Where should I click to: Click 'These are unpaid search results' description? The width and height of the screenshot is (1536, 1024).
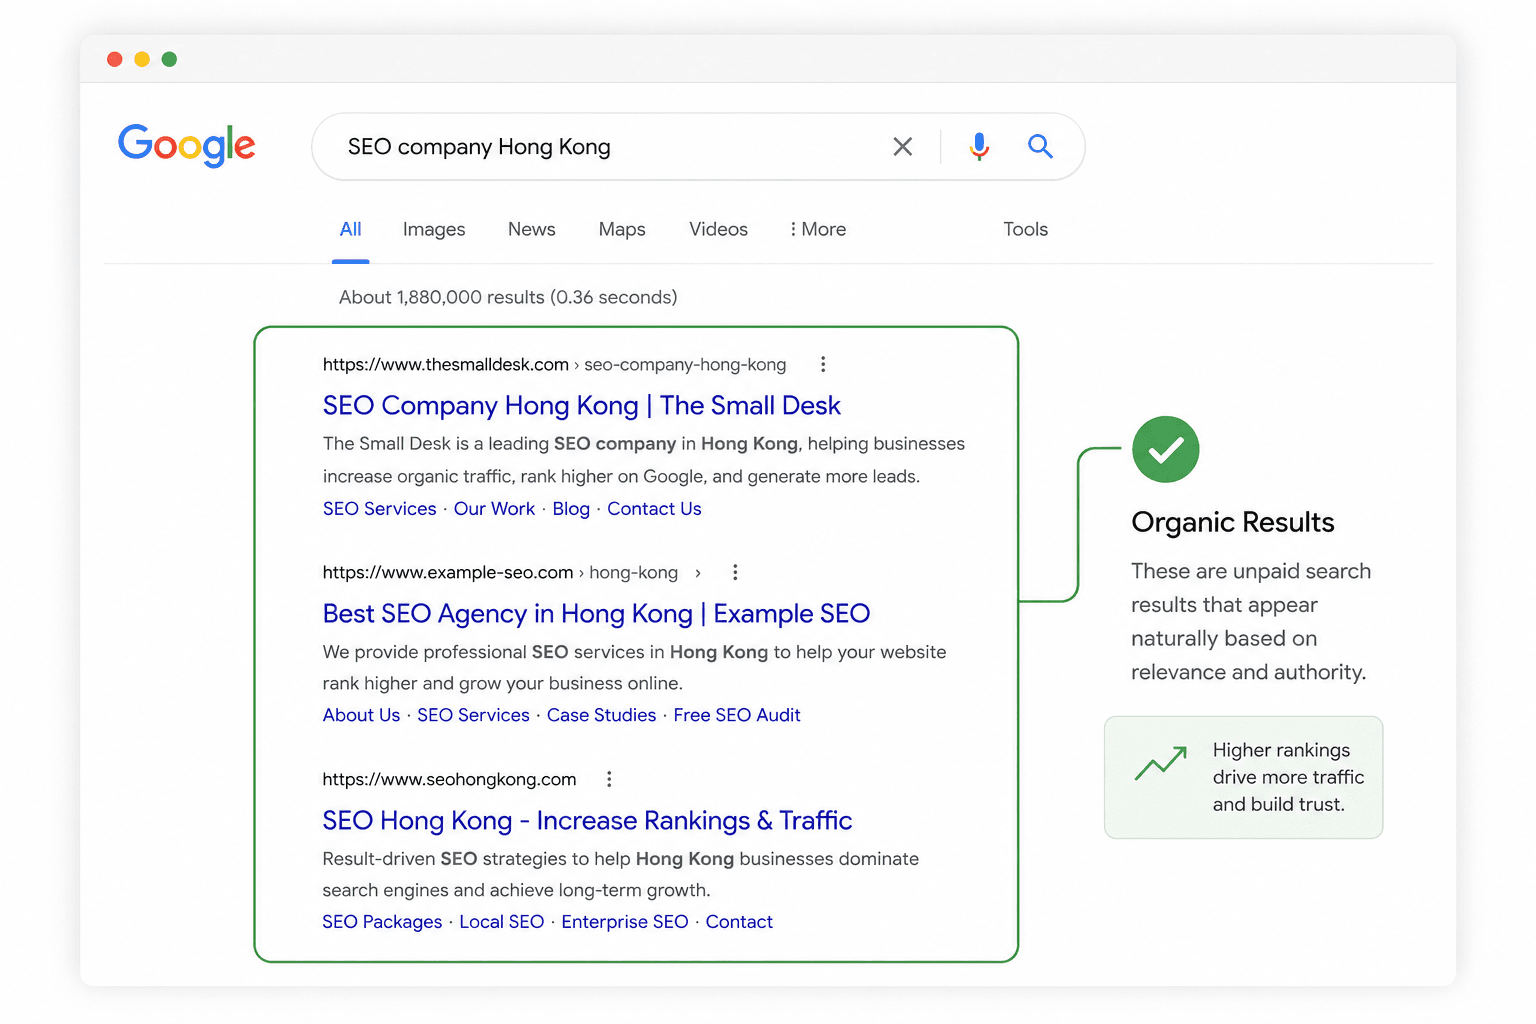tap(1250, 621)
